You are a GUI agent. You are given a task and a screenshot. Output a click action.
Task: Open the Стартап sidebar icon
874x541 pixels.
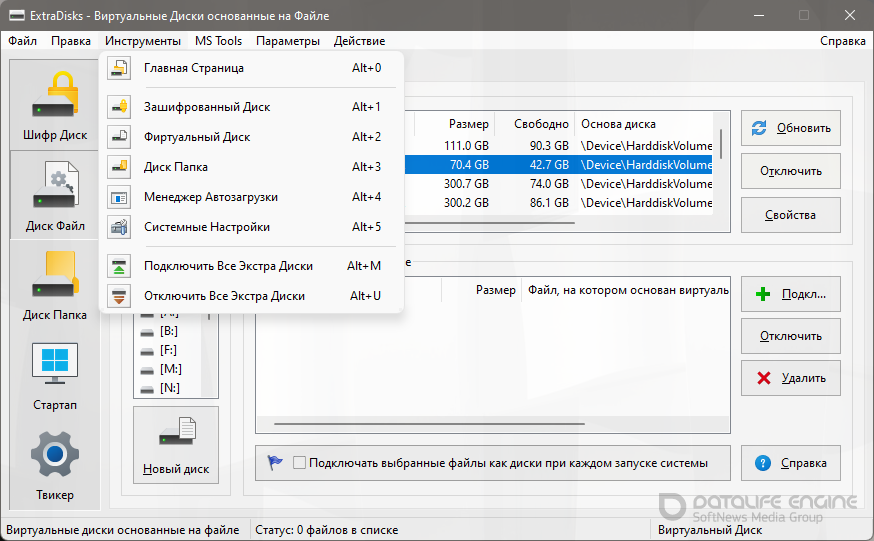pyautogui.click(x=55, y=364)
